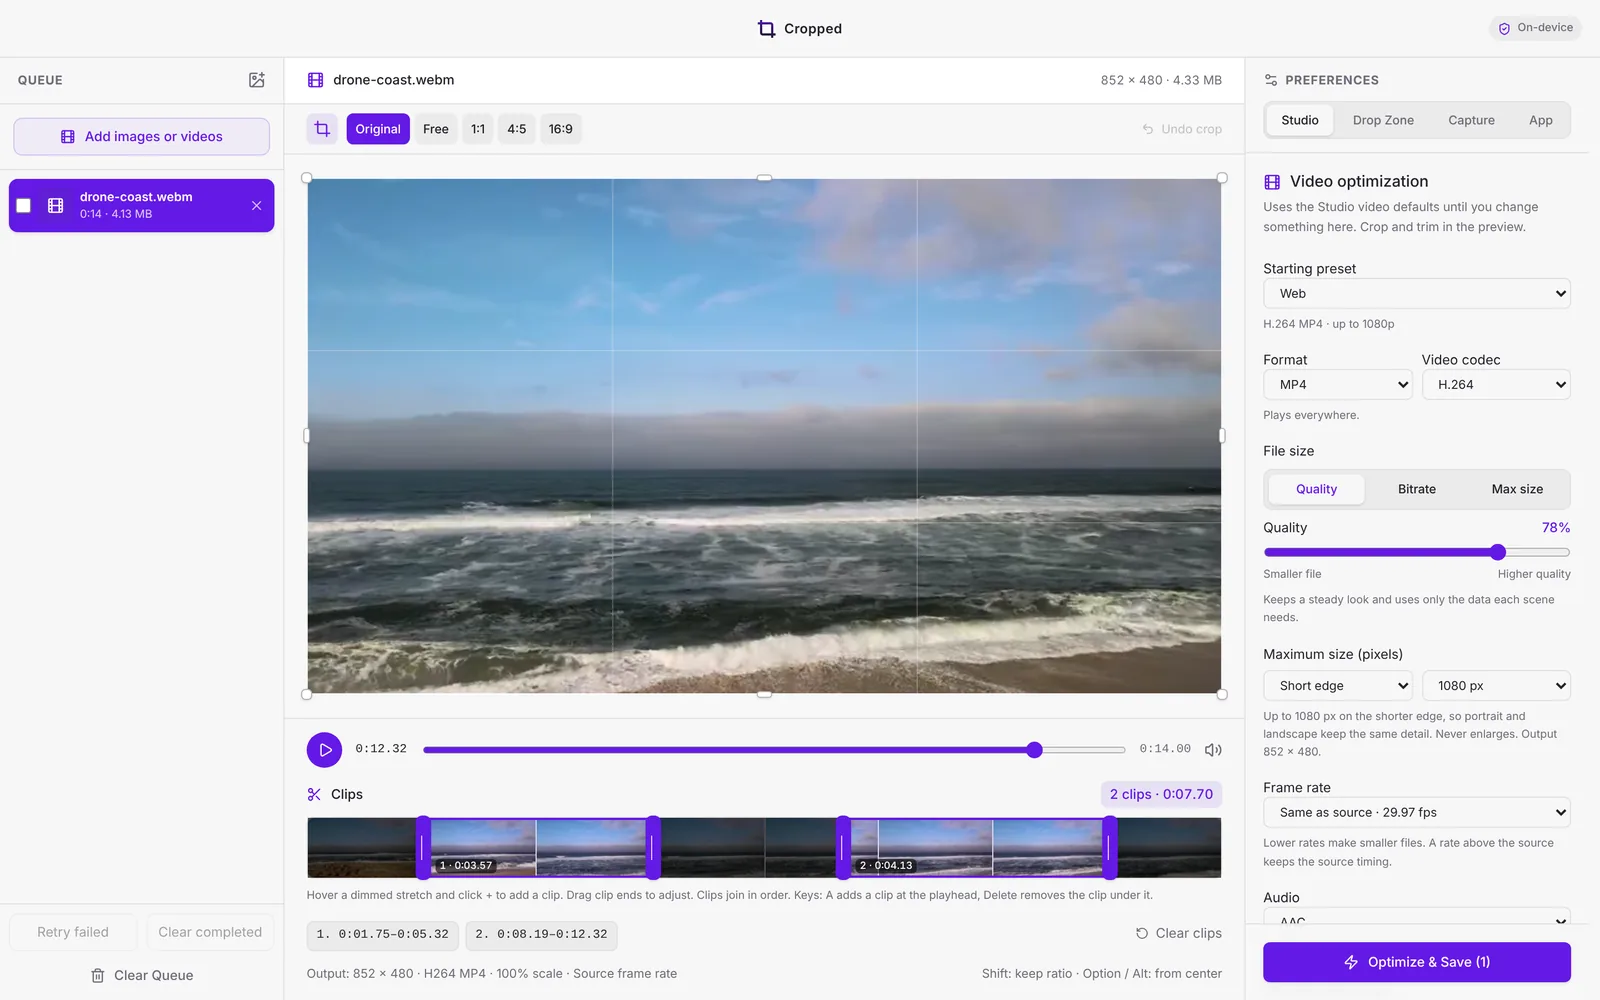
Task: Click the On-device shield badge
Action: tap(1536, 28)
